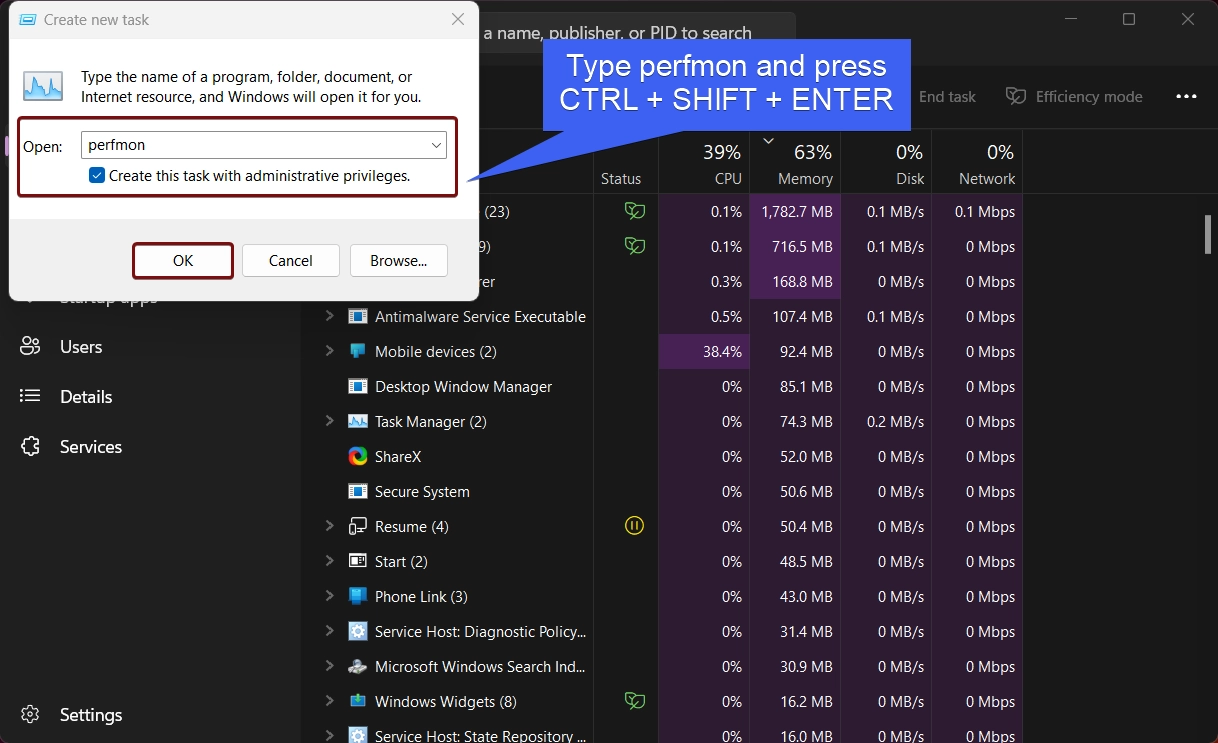Click the ShareX app icon
This screenshot has width=1218, height=743.
point(357,456)
